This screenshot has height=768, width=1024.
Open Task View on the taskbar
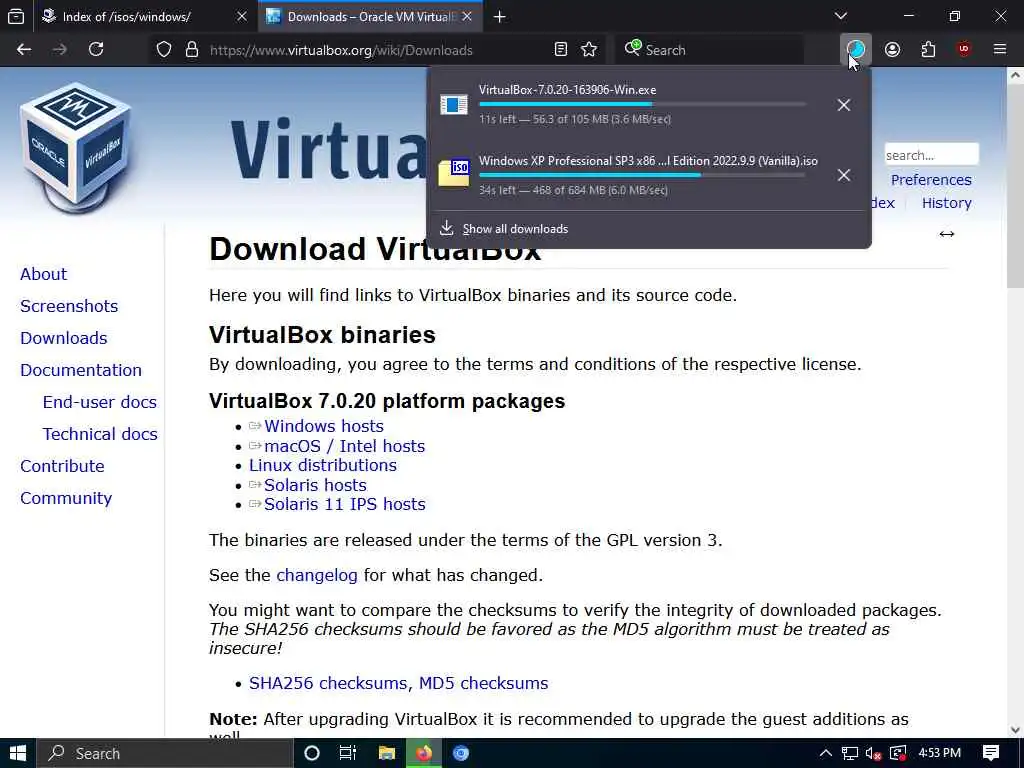point(348,753)
